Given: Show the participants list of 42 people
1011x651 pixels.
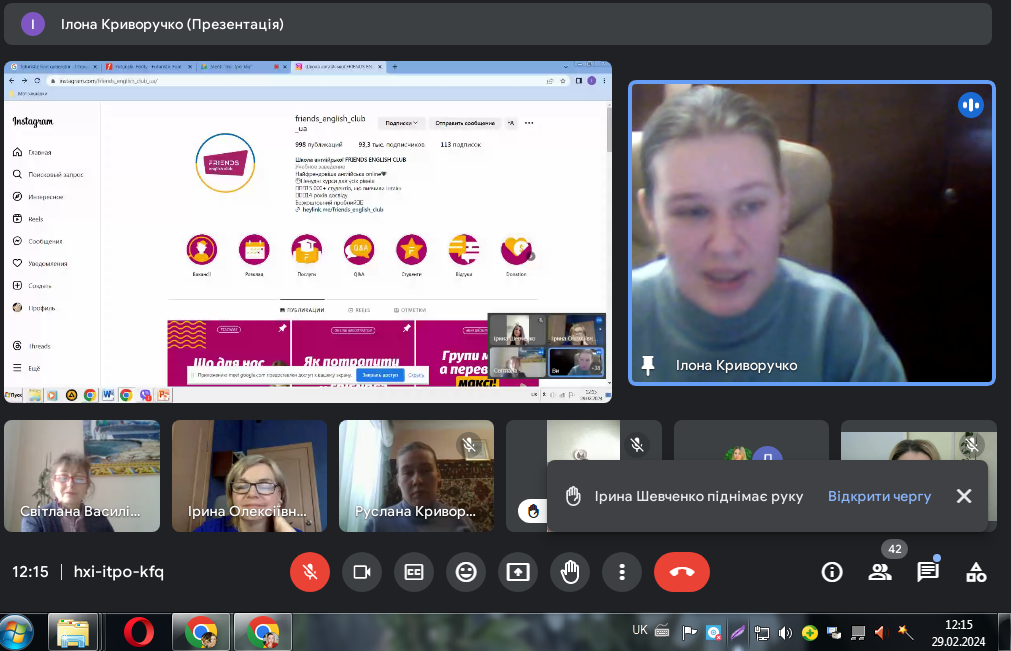Looking at the screenshot, I should click(880, 572).
